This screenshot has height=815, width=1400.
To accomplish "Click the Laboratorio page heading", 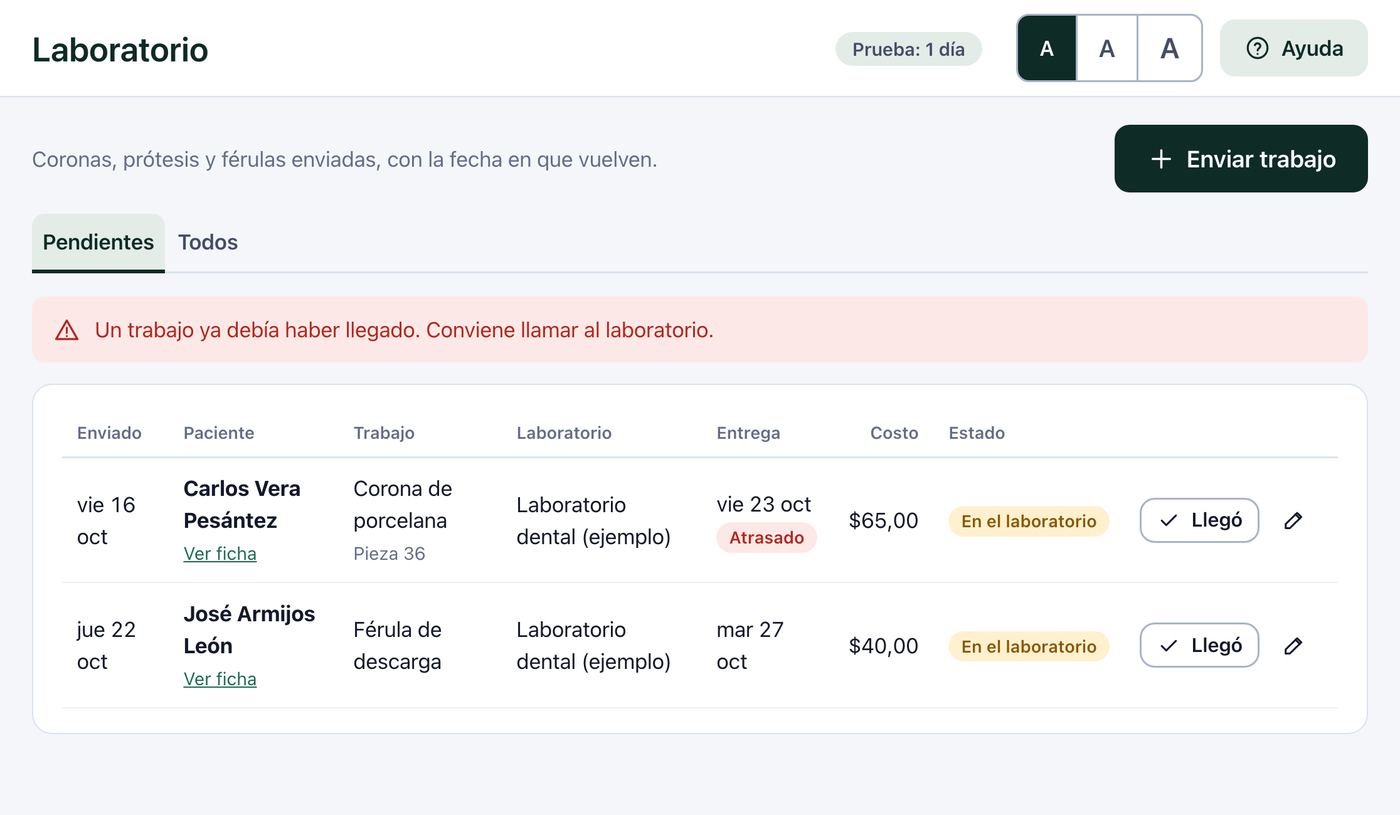I will click(x=120, y=49).
